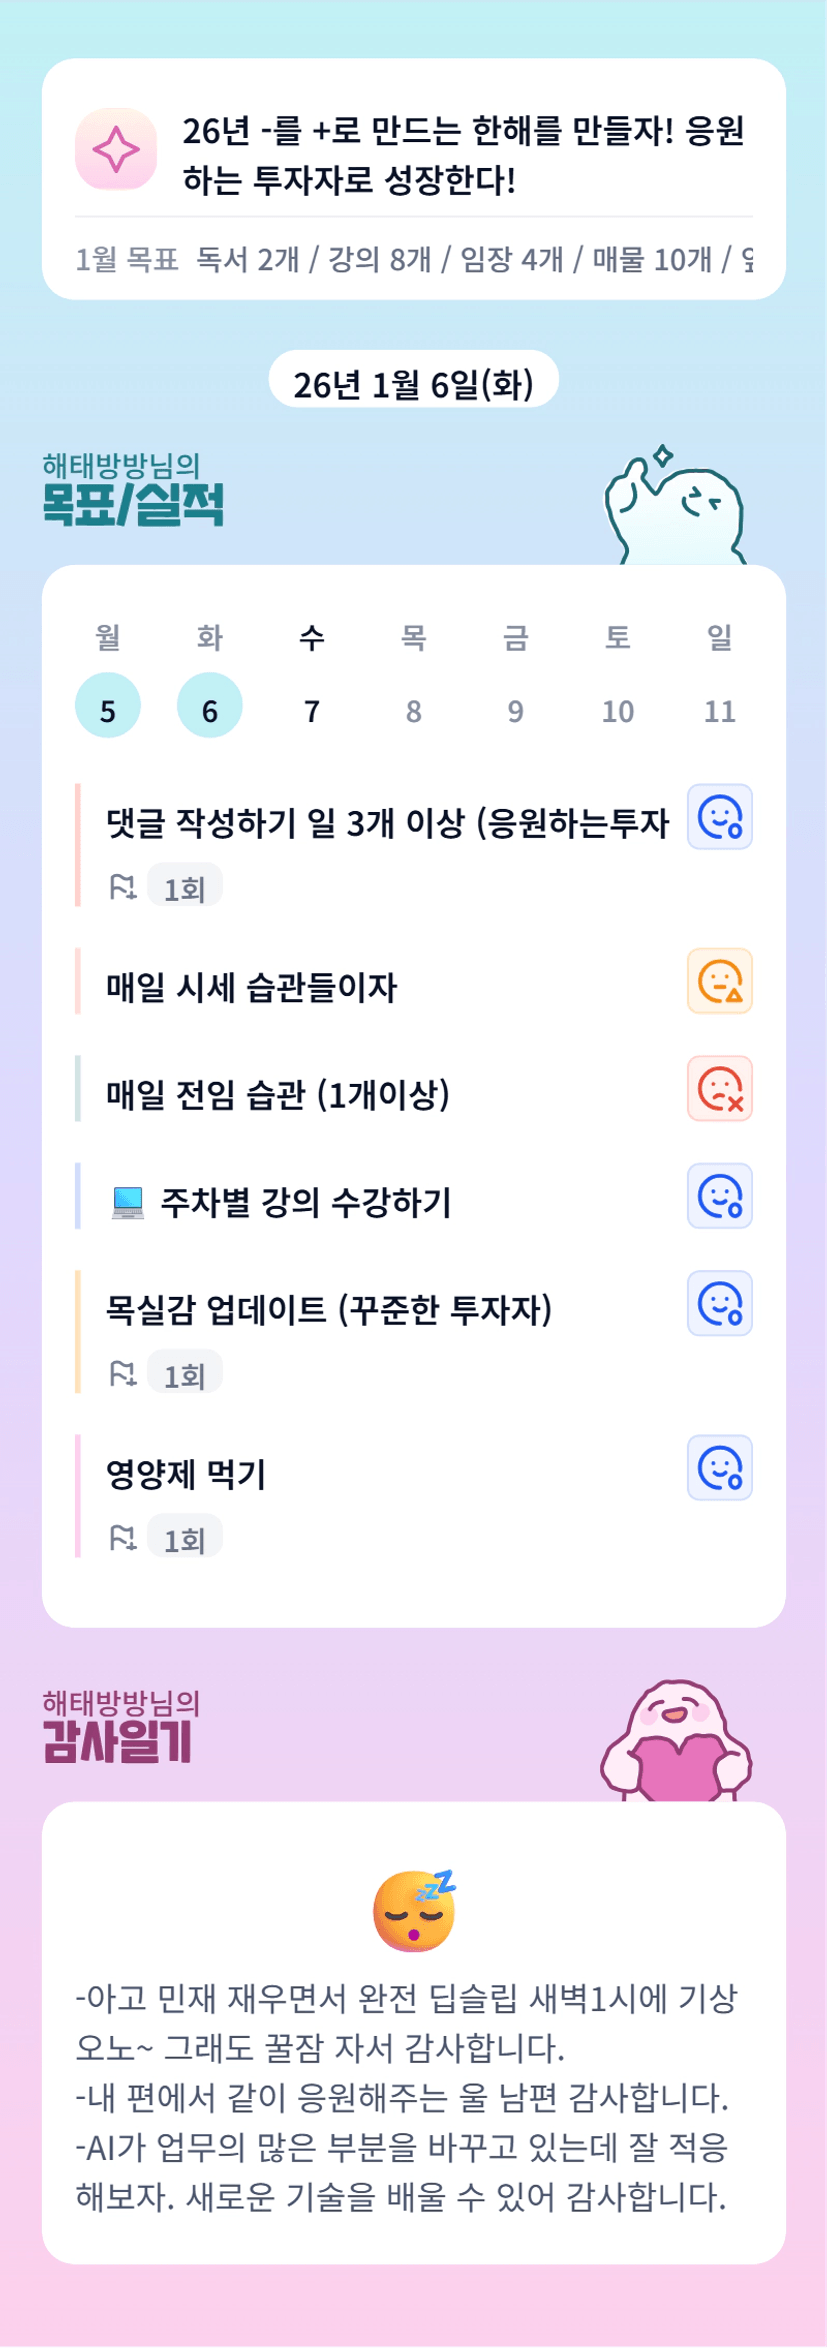Open the 26년 1월 6일(화) date selector
This screenshot has width=827, height=2349.
(413, 381)
